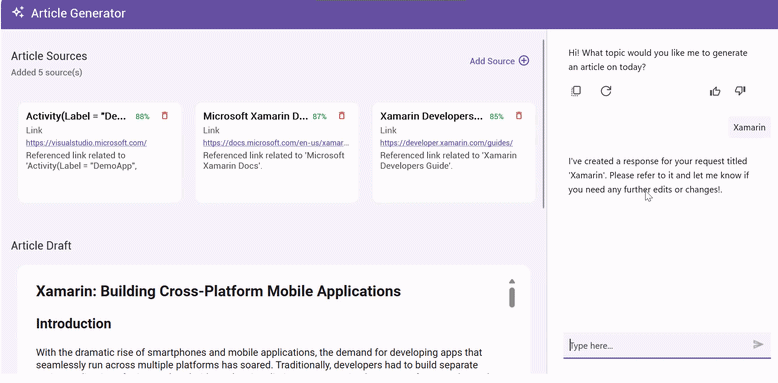Click the Add Source link text

click(492, 61)
